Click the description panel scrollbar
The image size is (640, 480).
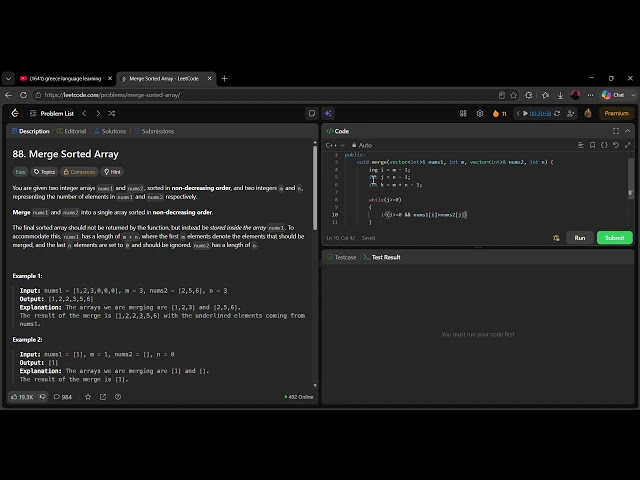coord(315,188)
